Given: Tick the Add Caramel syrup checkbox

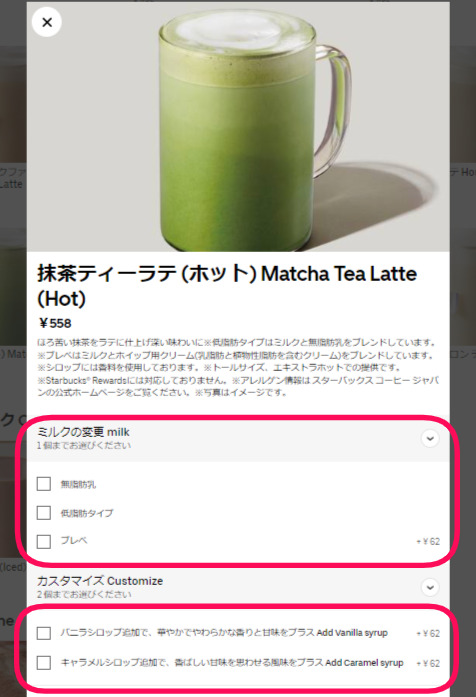Looking at the screenshot, I should tap(44, 663).
